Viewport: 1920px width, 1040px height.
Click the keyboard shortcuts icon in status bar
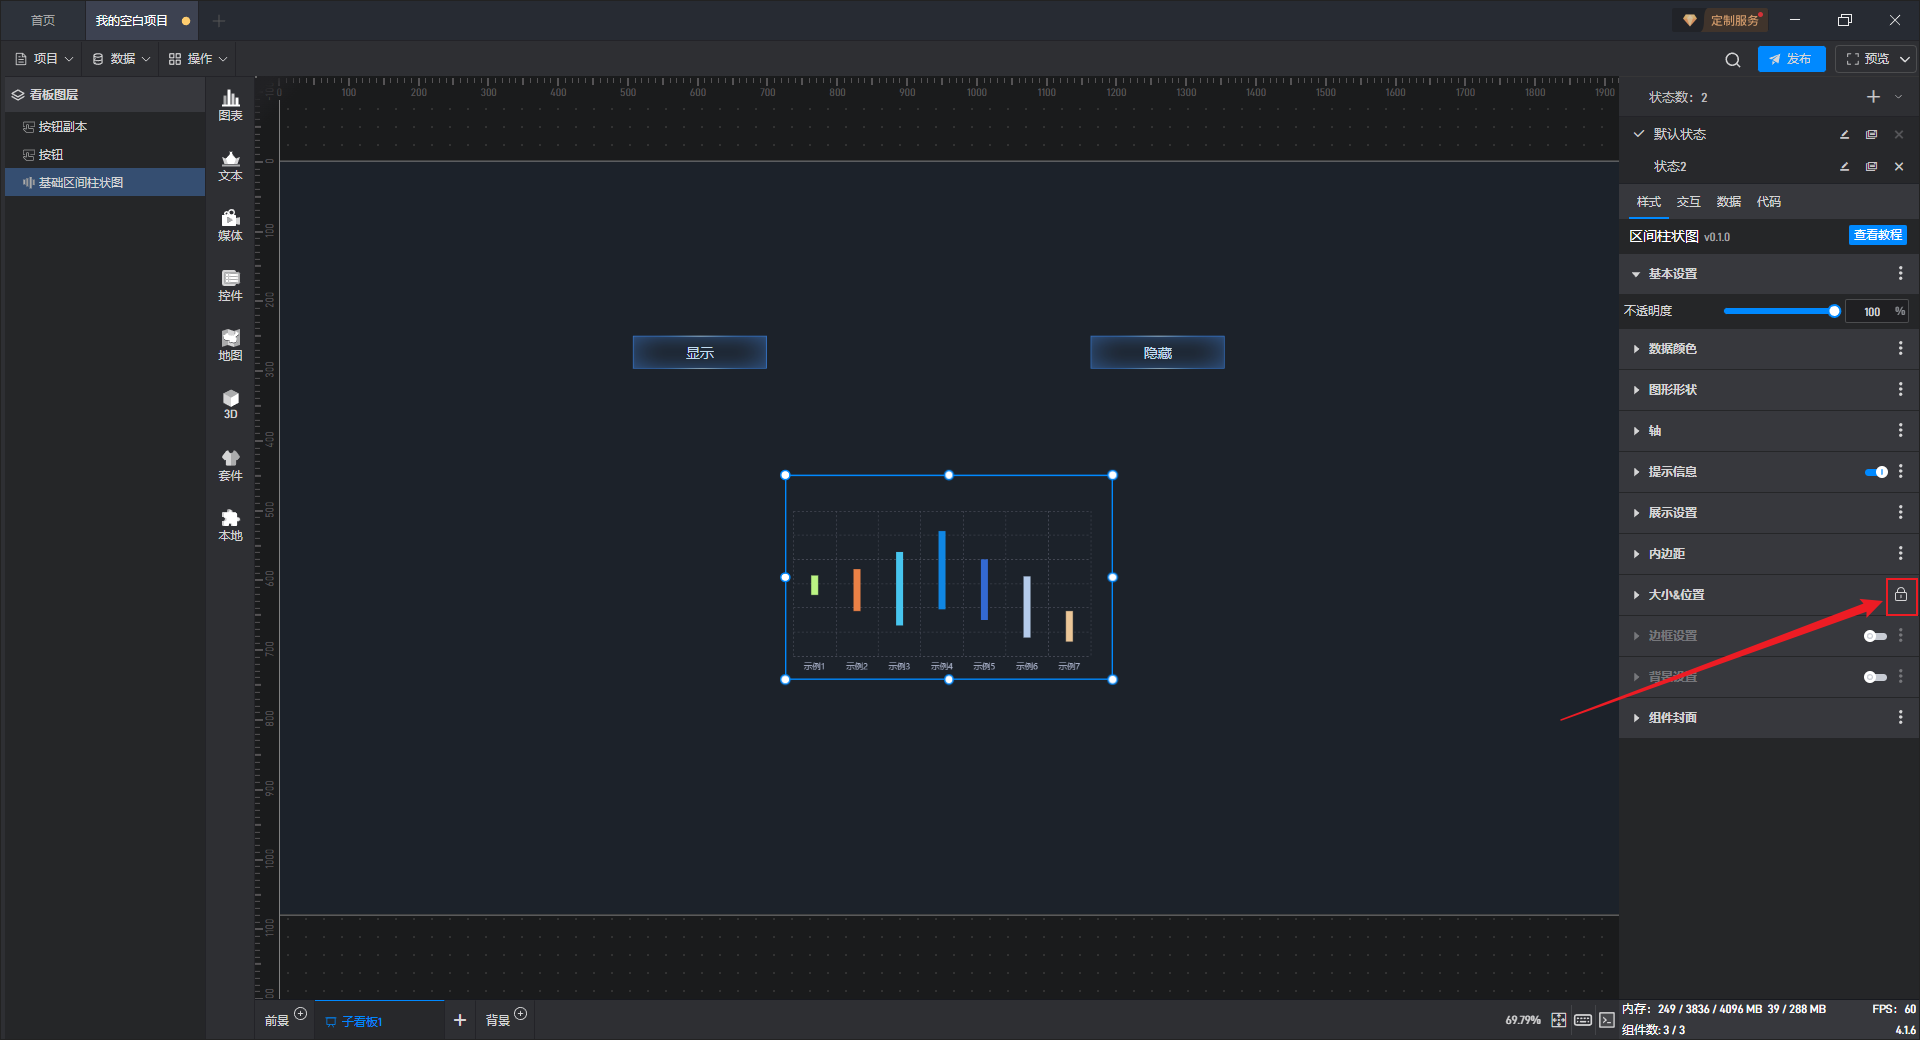[x=1583, y=1020]
